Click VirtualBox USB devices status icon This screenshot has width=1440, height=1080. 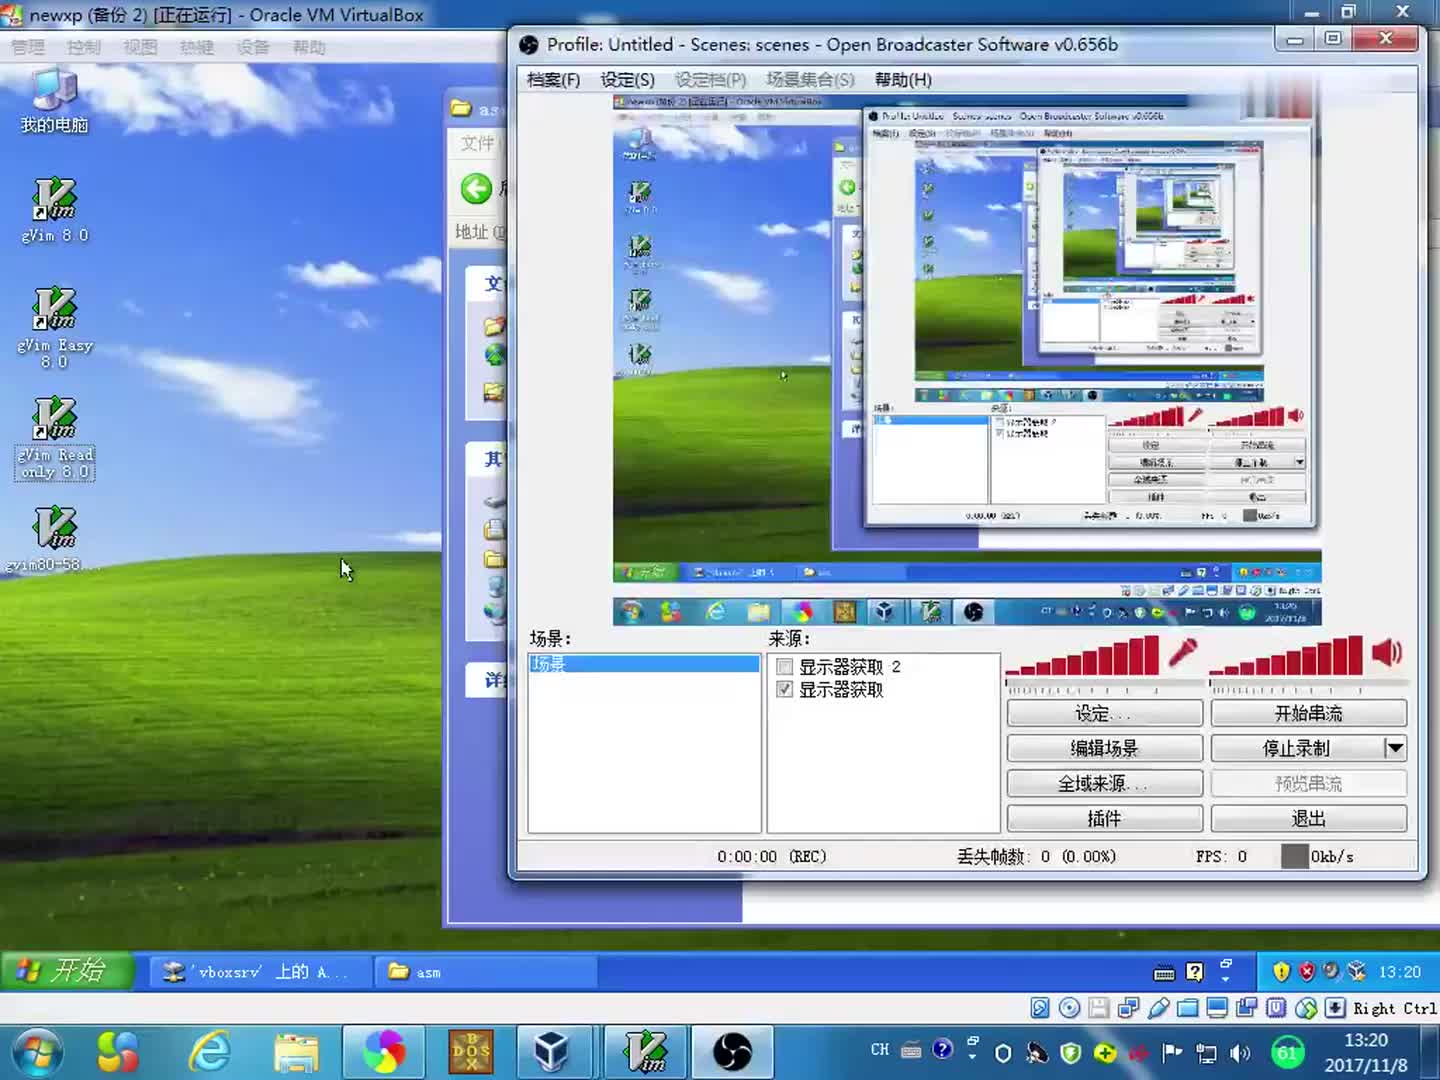click(1158, 1008)
